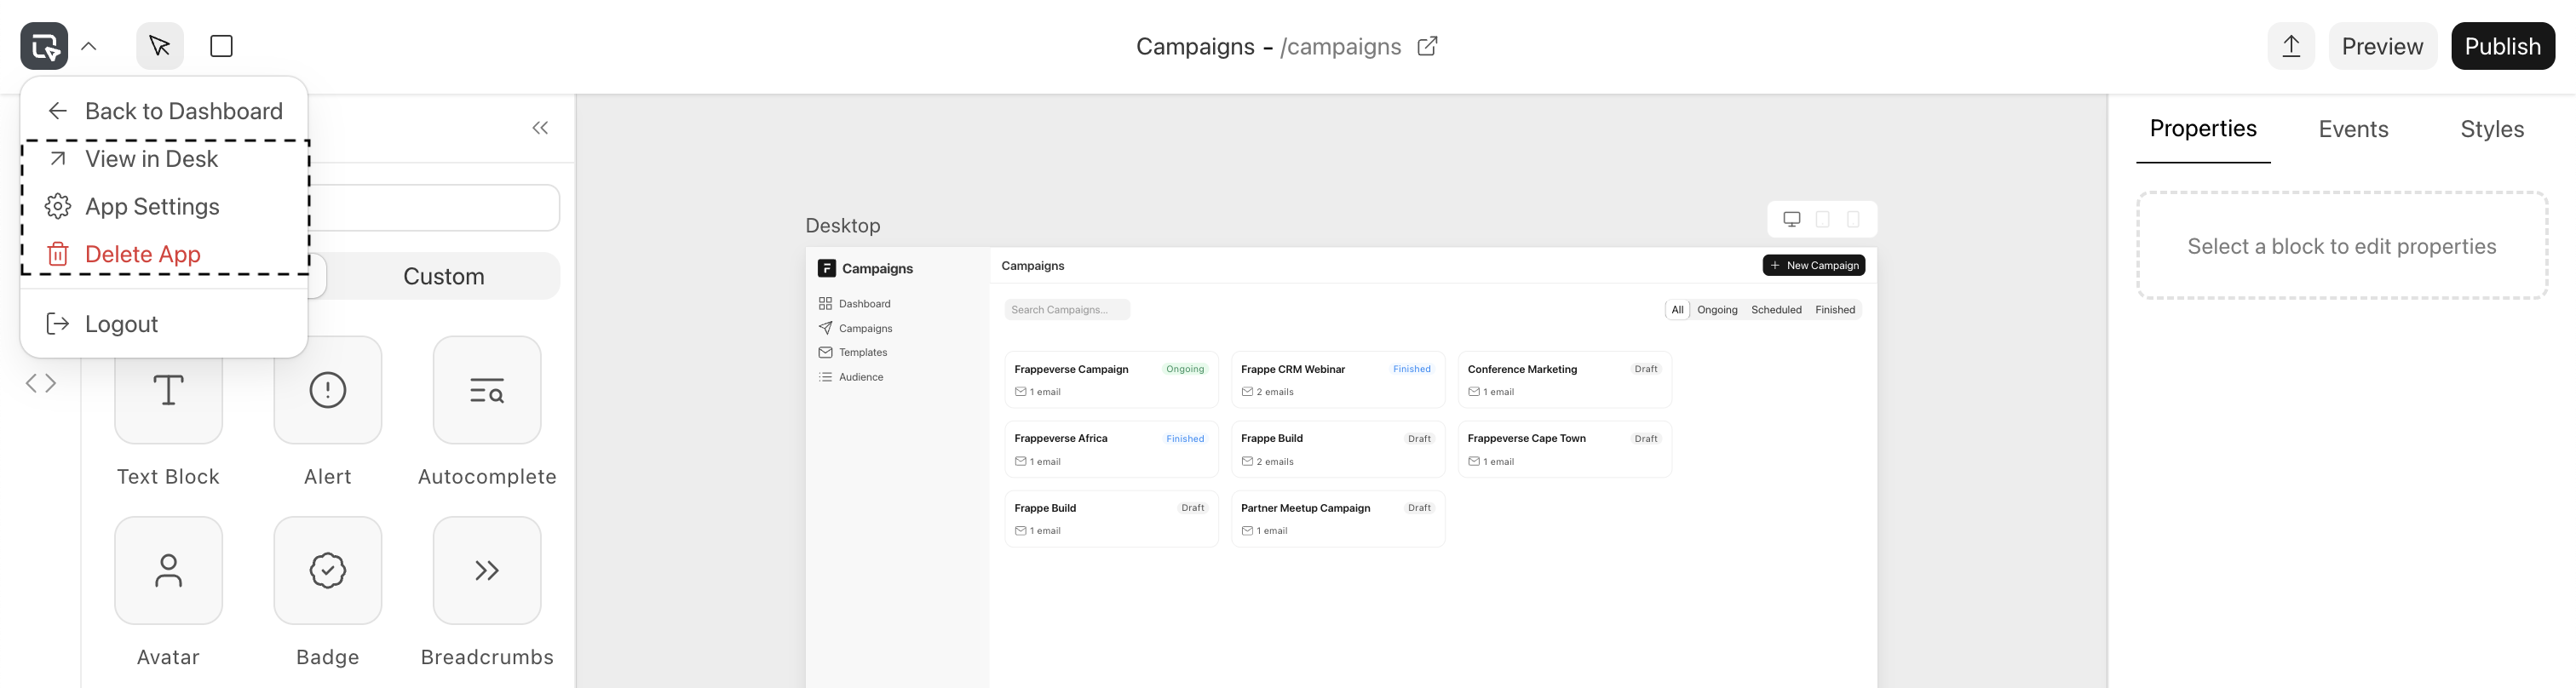This screenshot has height=688, width=2576.
Task: Collapse the app menu chevron
Action: pyautogui.click(x=89, y=46)
